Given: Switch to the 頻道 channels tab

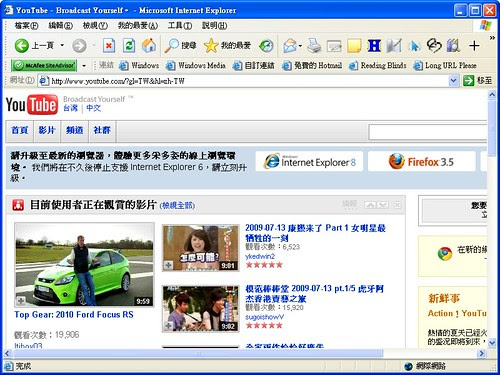Looking at the screenshot, I should (74, 130).
